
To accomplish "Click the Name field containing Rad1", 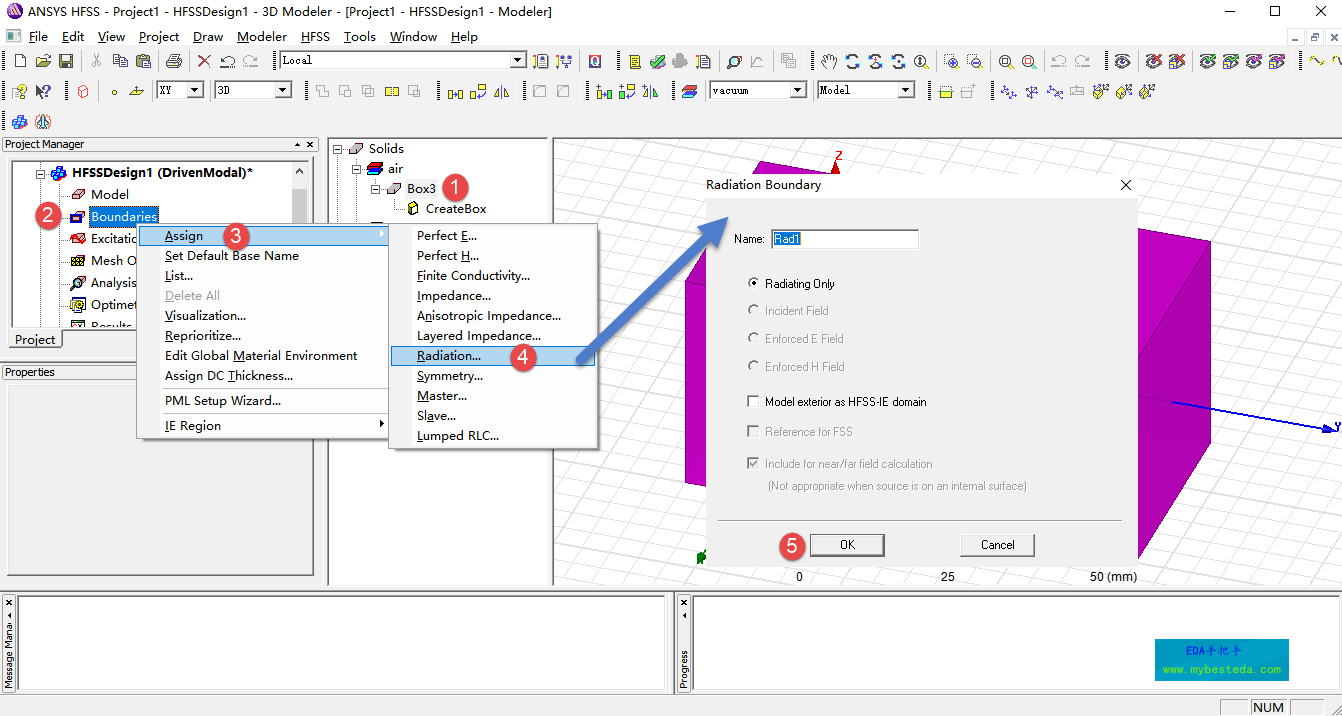I will [x=844, y=239].
